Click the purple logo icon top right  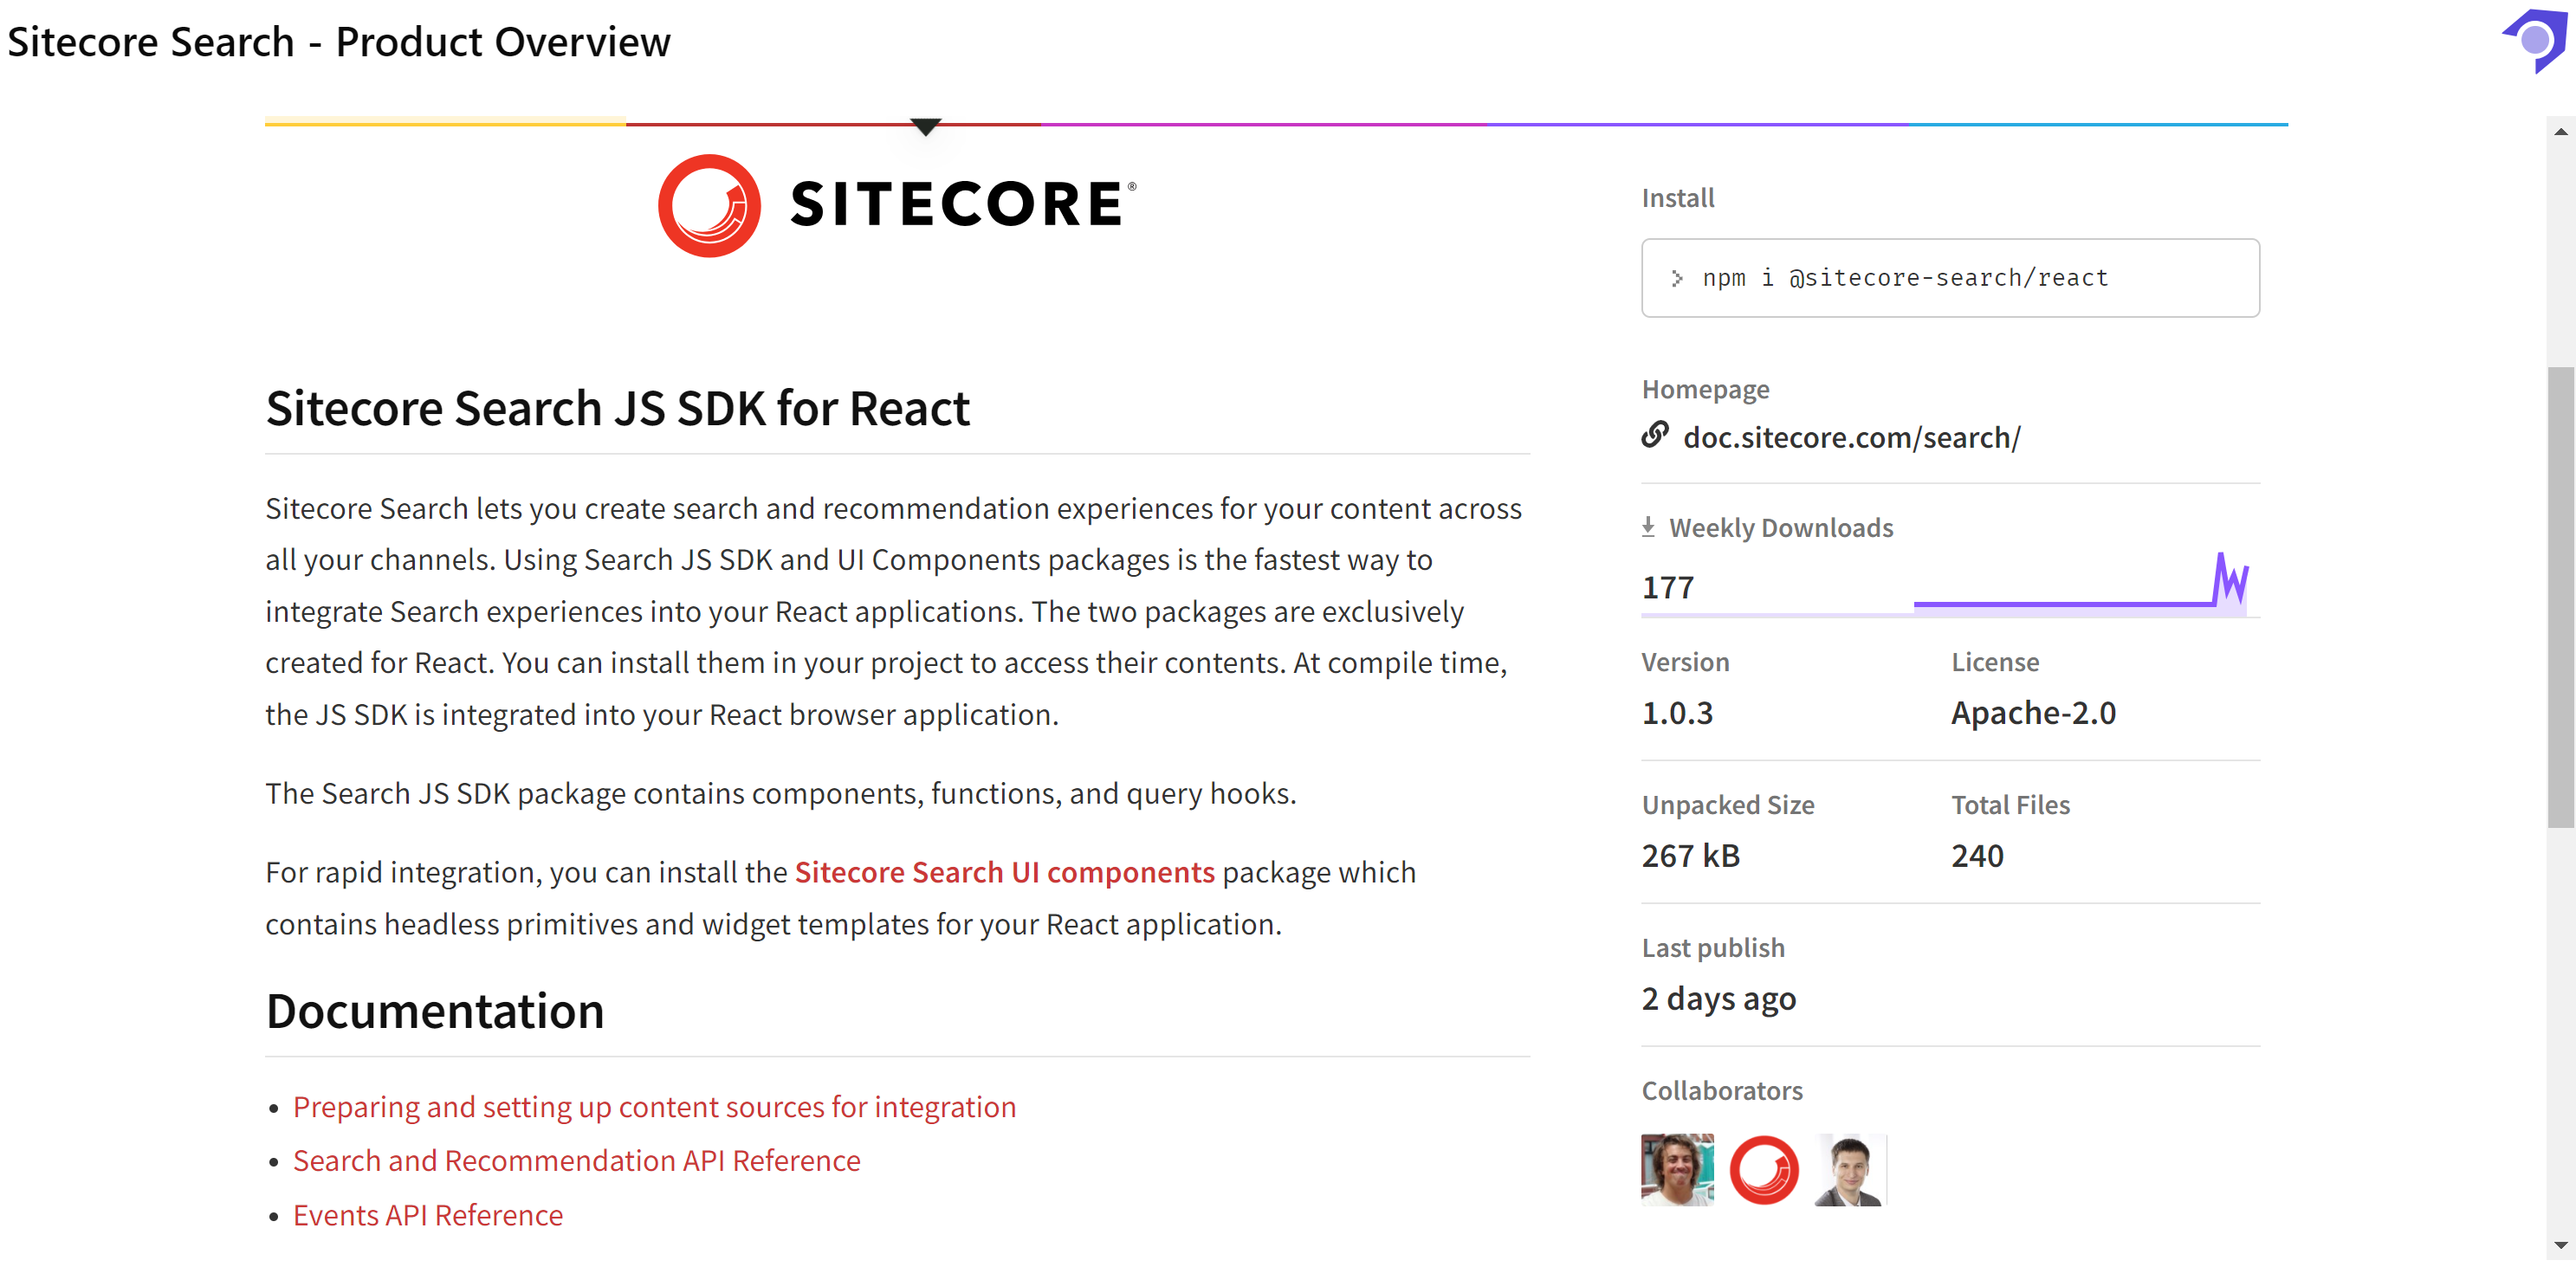click(x=2536, y=40)
